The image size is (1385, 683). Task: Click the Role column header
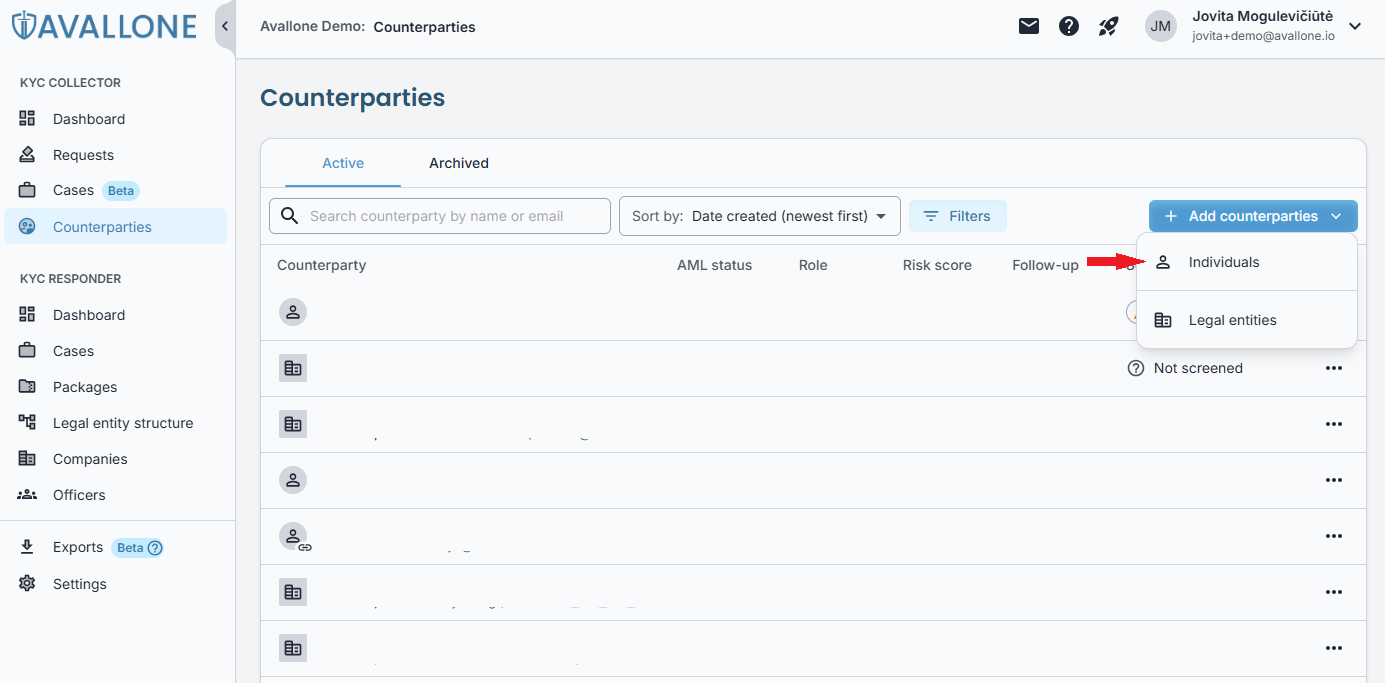[x=813, y=265]
